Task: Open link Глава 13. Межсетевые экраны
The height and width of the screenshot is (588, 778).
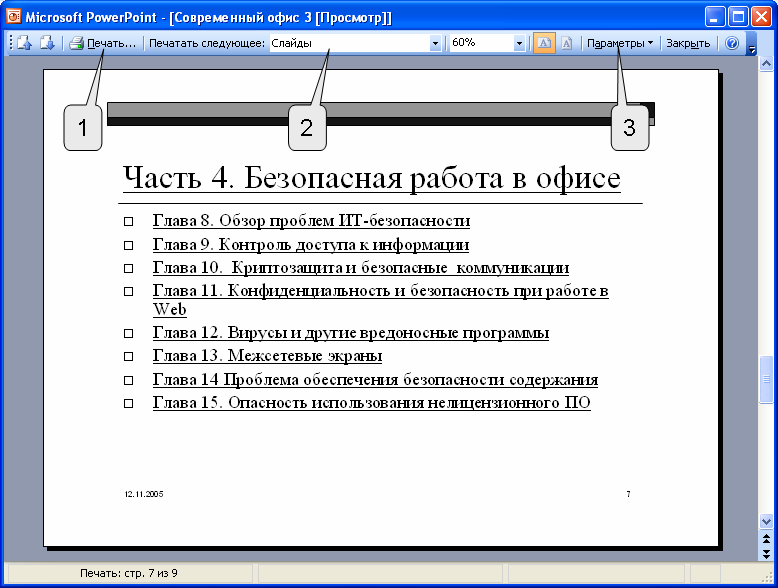Action: (267, 356)
